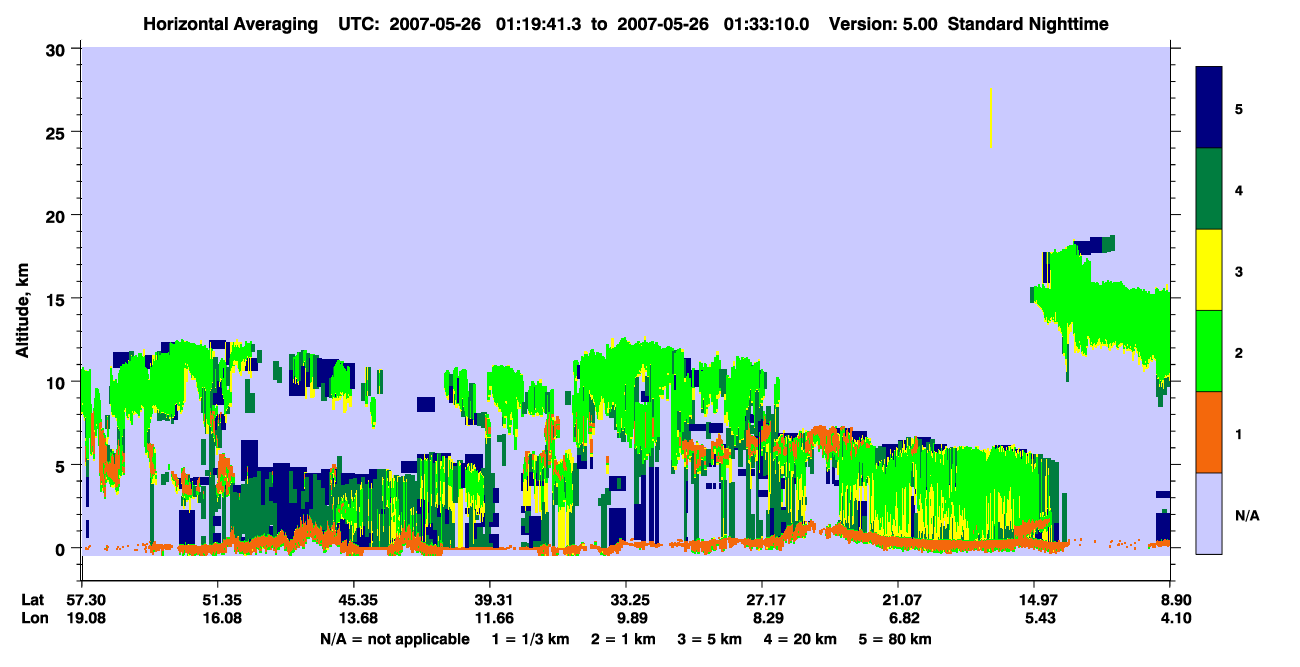Click latitude value 21.07

pyautogui.click(x=898, y=600)
